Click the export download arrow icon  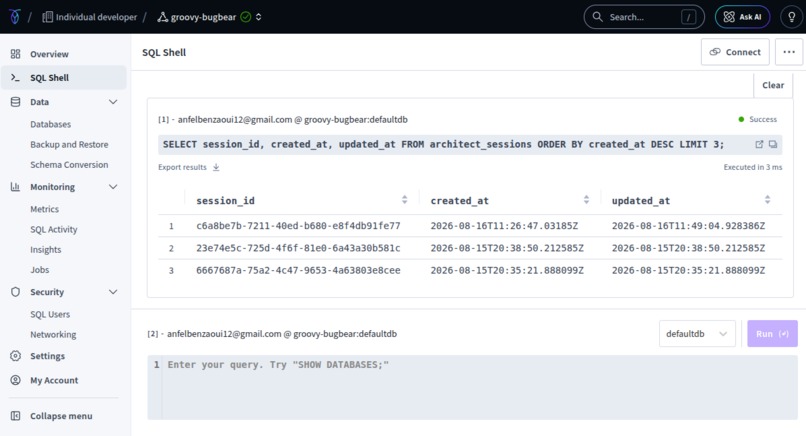coord(216,167)
